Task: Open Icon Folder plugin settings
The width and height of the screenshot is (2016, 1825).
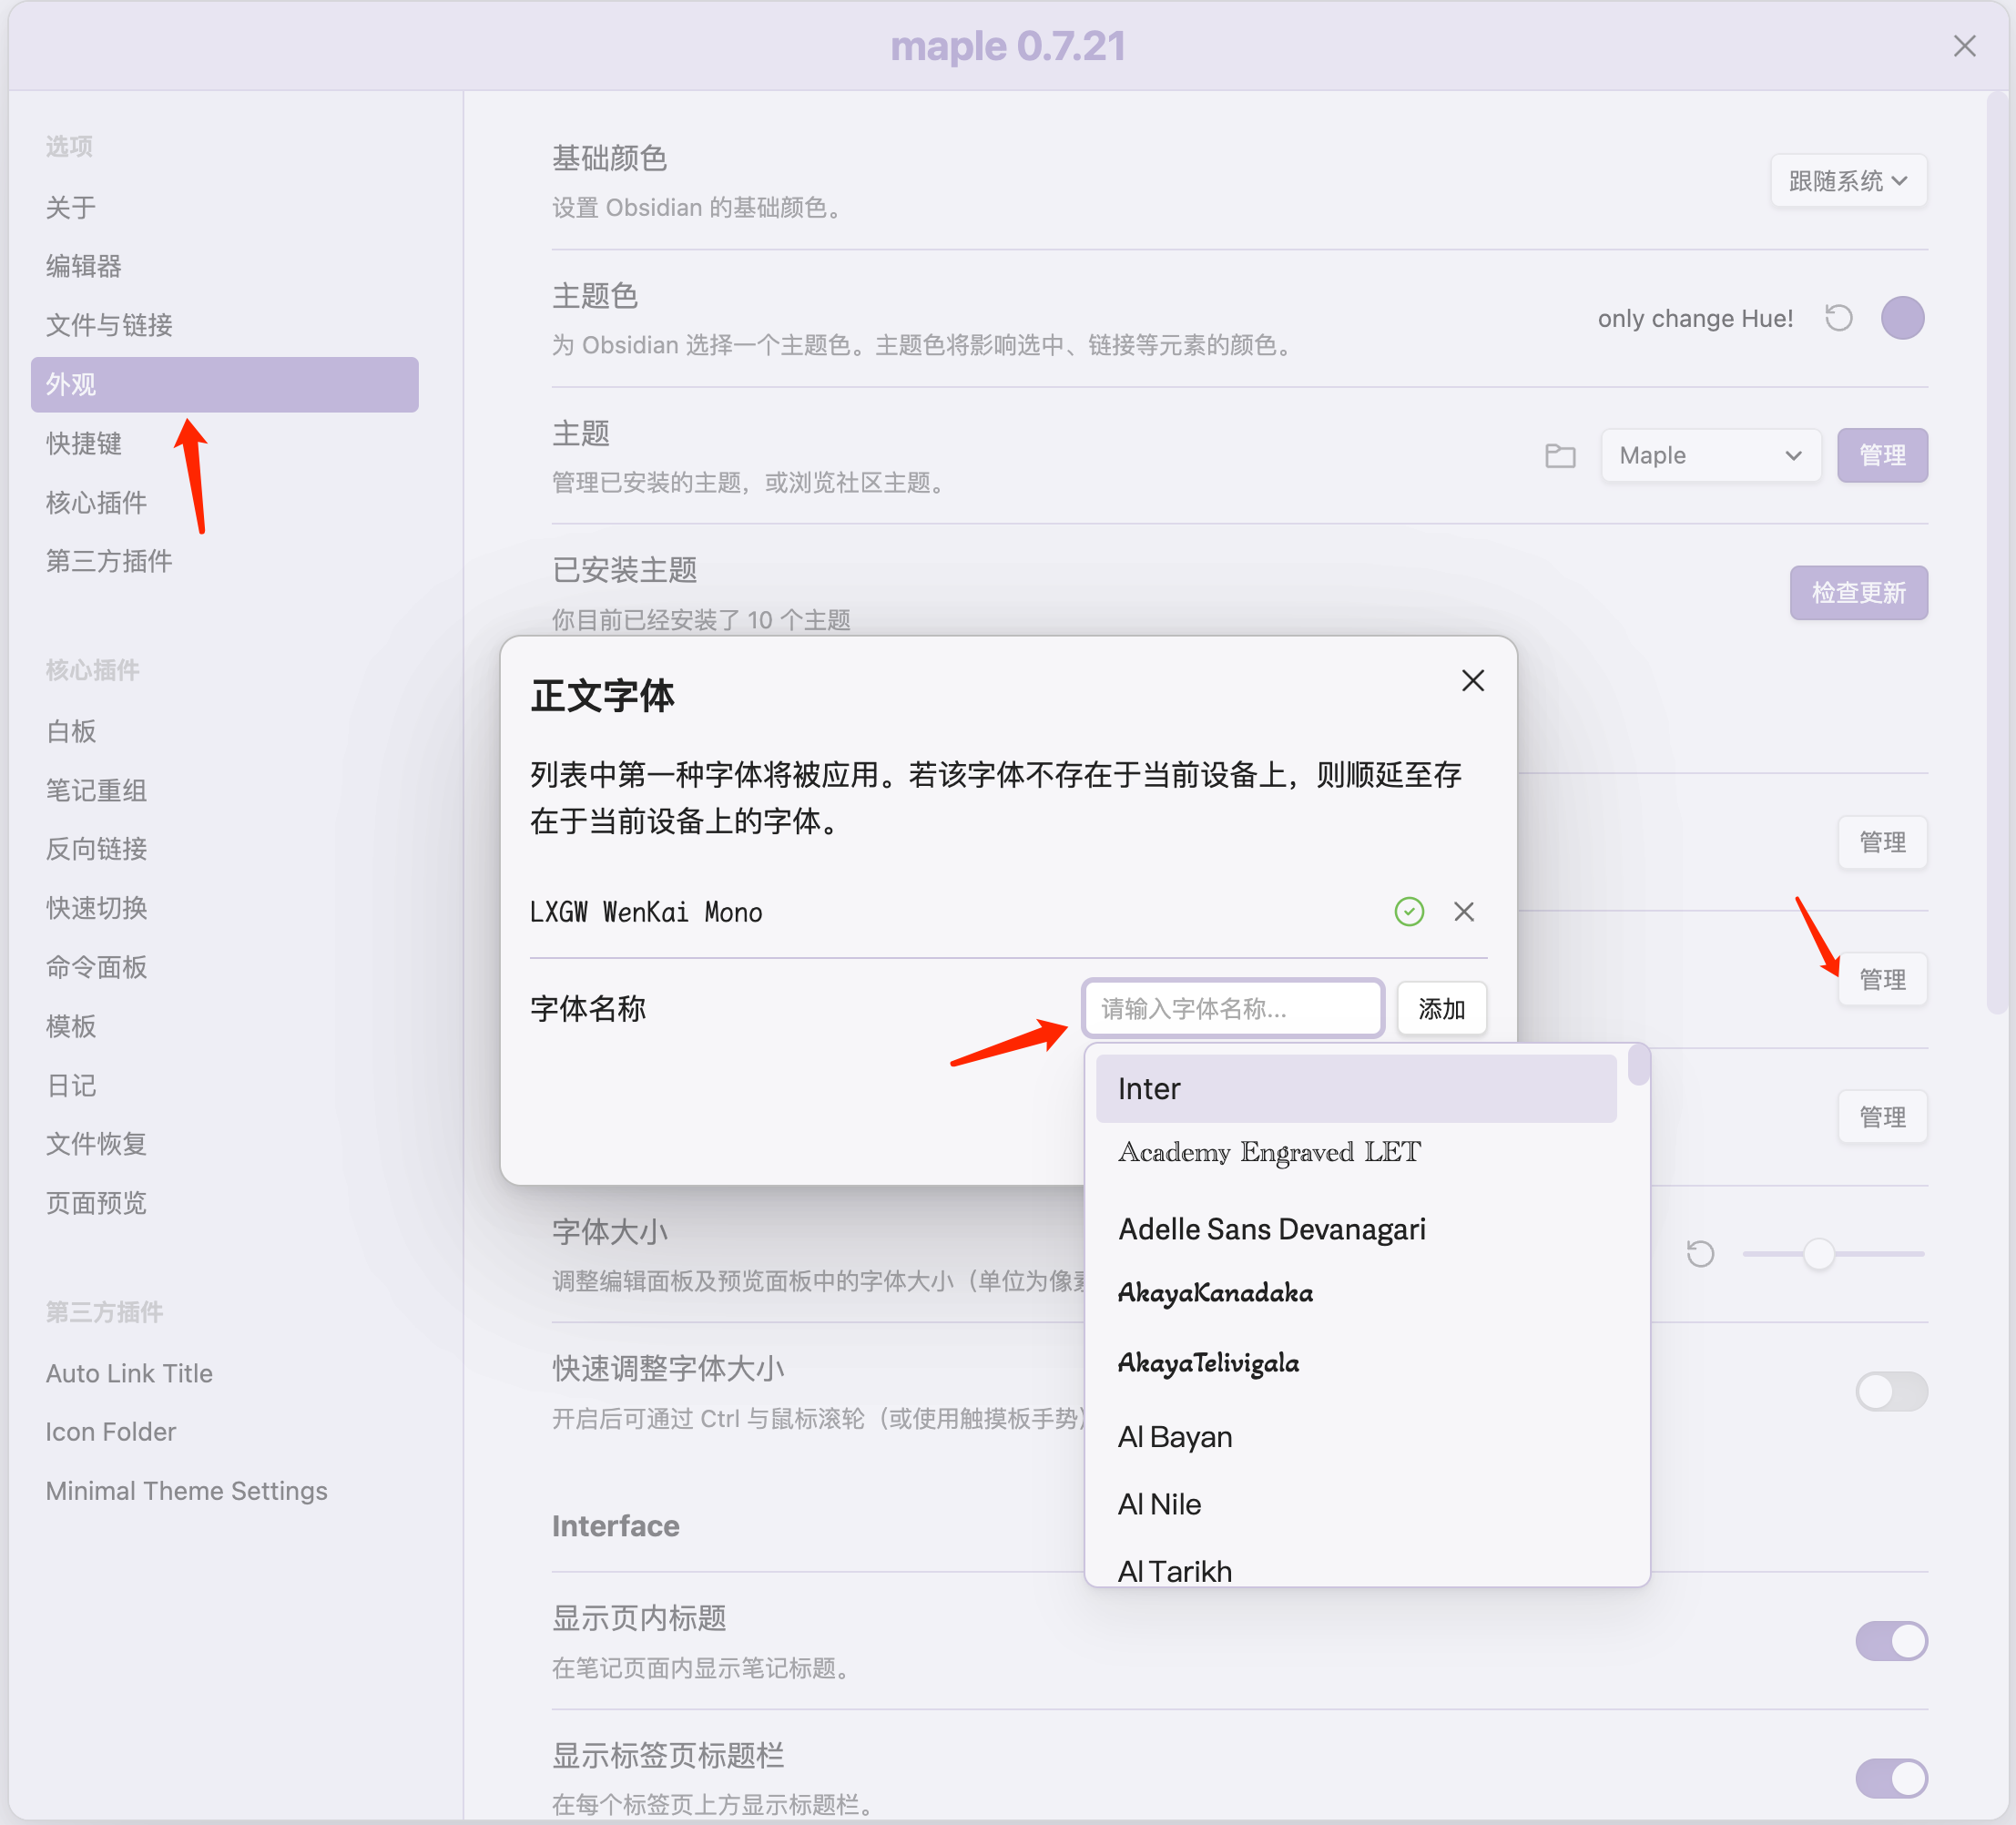Action: (225, 1432)
